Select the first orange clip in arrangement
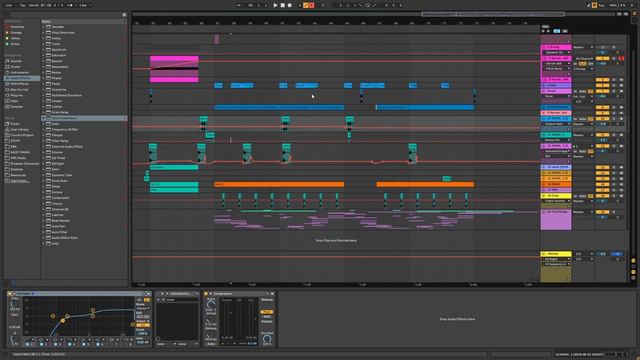The image size is (640, 360). coord(279,184)
